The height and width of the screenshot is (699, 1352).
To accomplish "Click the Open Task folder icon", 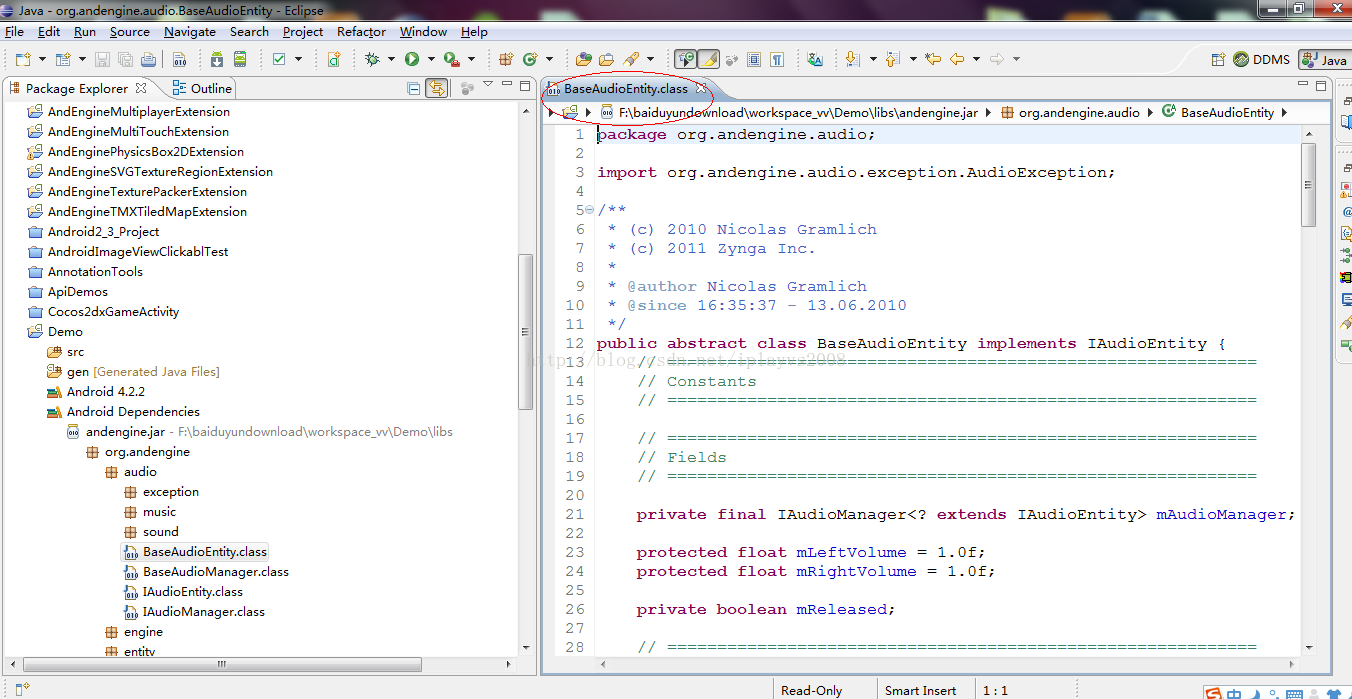I will coord(606,59).
